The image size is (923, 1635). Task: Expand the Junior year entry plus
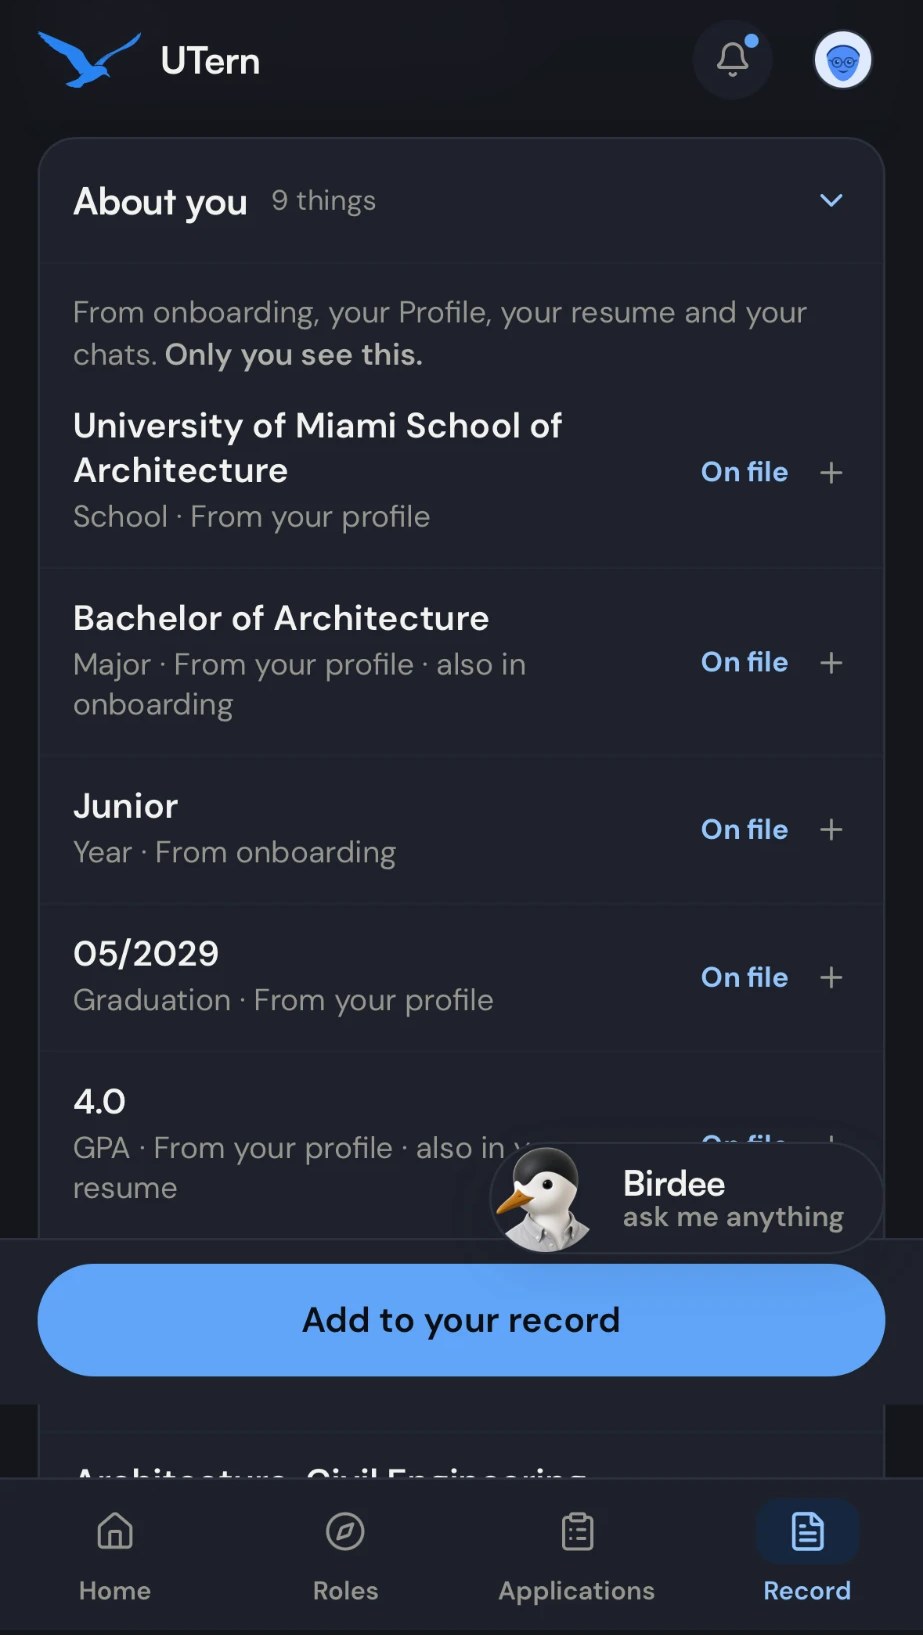coord(831,829)
